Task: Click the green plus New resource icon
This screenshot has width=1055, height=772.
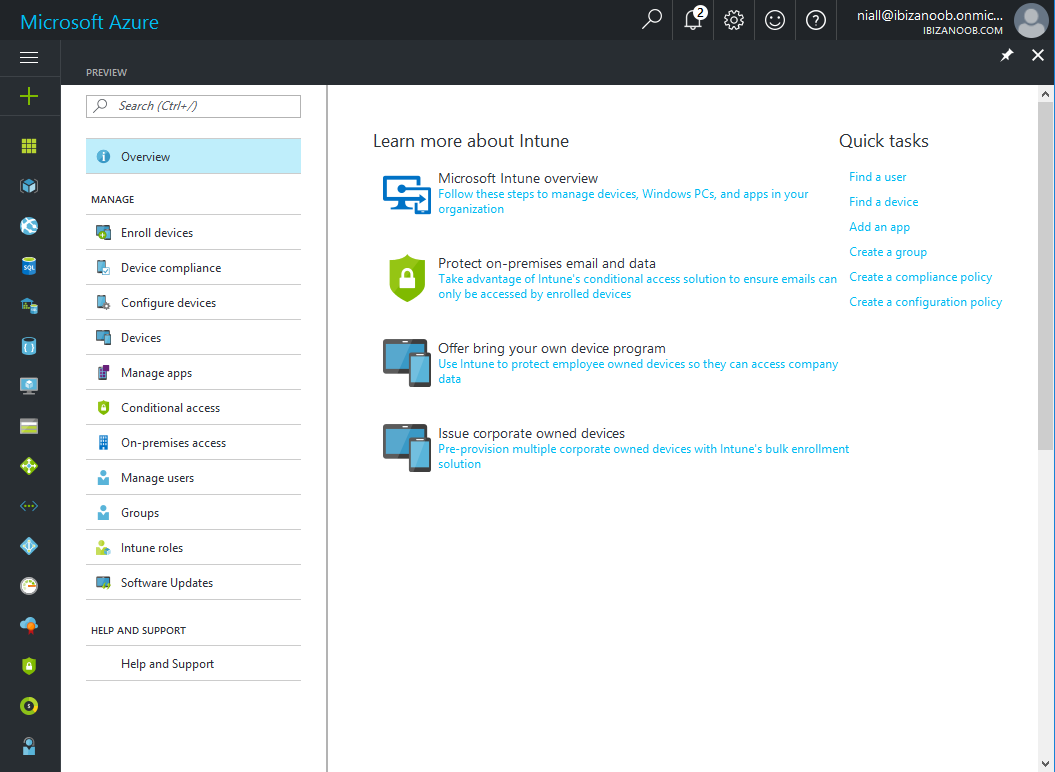Action: click(x=29, y=96)
